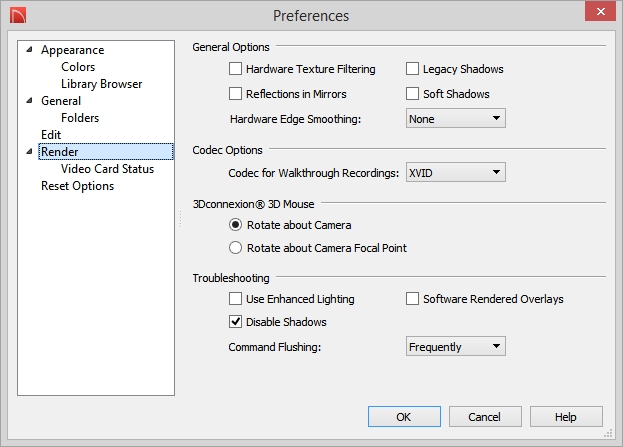Click the Chief Architect app icon in title bar
Image resolution: width=623 pixels, height=447 pixels.
tap(18, 15)
